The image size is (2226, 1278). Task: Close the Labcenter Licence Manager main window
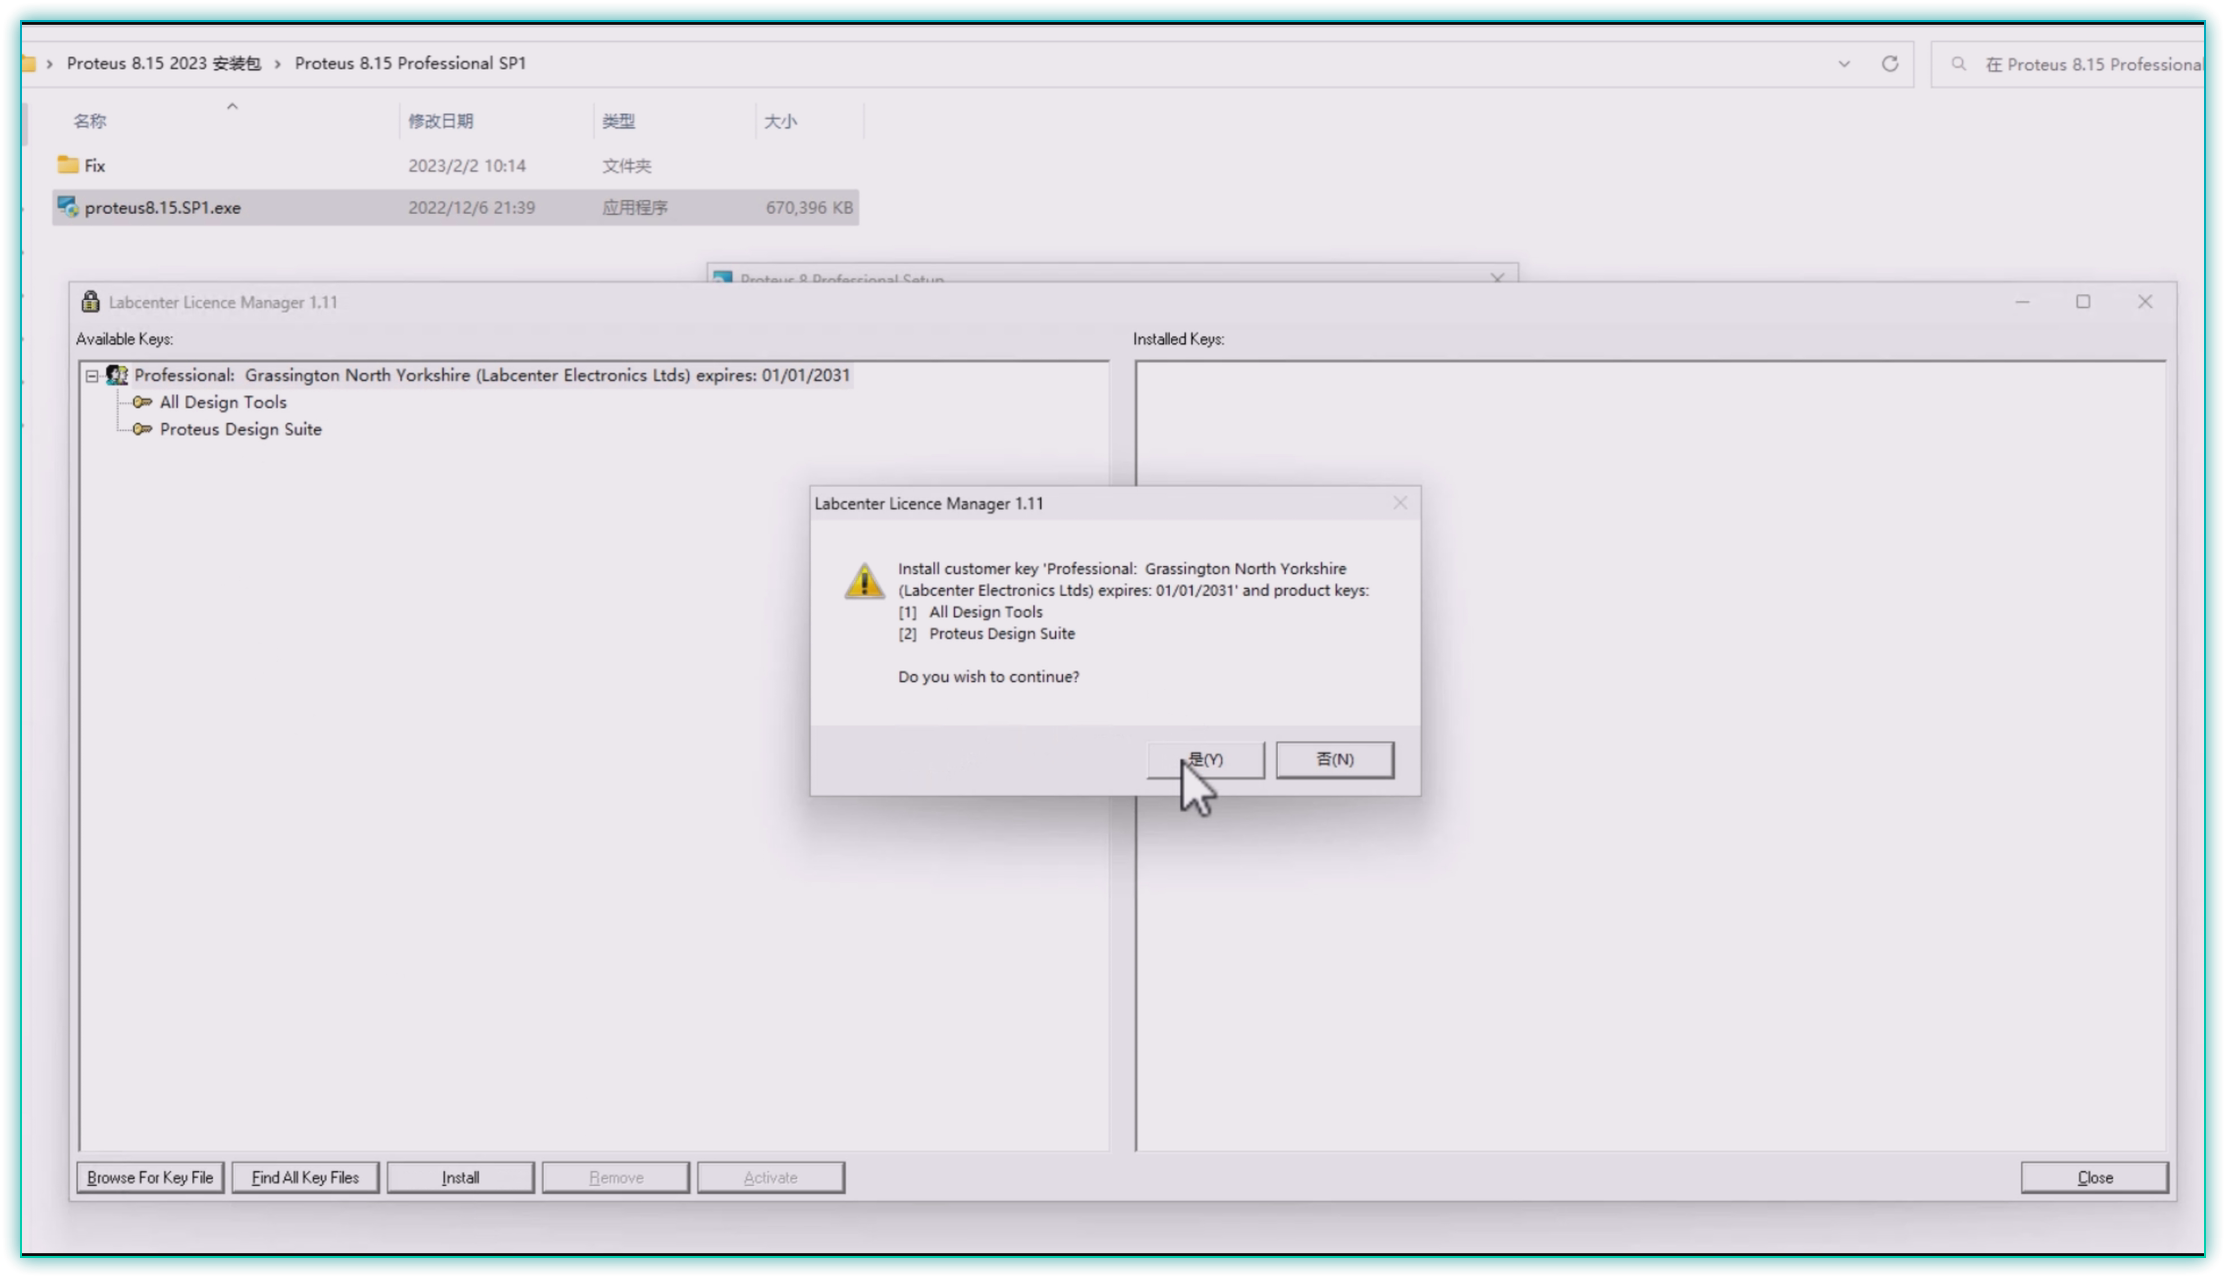(x=2145, y=302)
